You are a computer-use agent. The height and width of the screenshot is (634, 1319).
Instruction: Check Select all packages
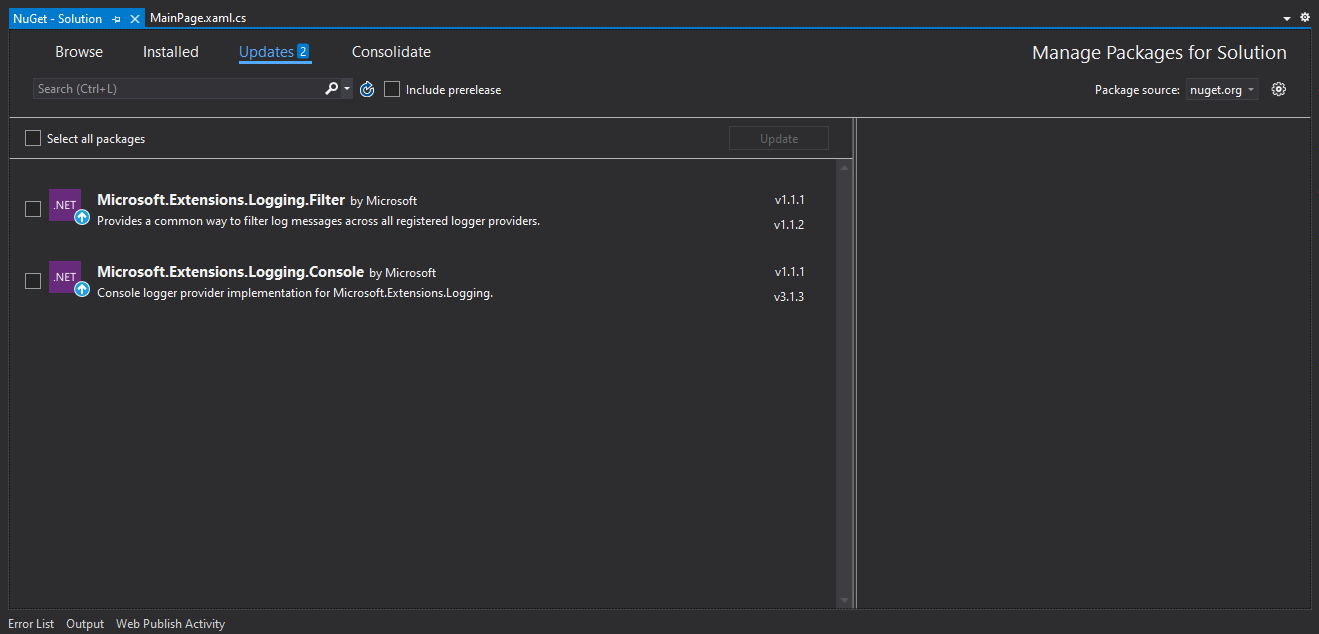pyautogui.click(x=33, y=138)
